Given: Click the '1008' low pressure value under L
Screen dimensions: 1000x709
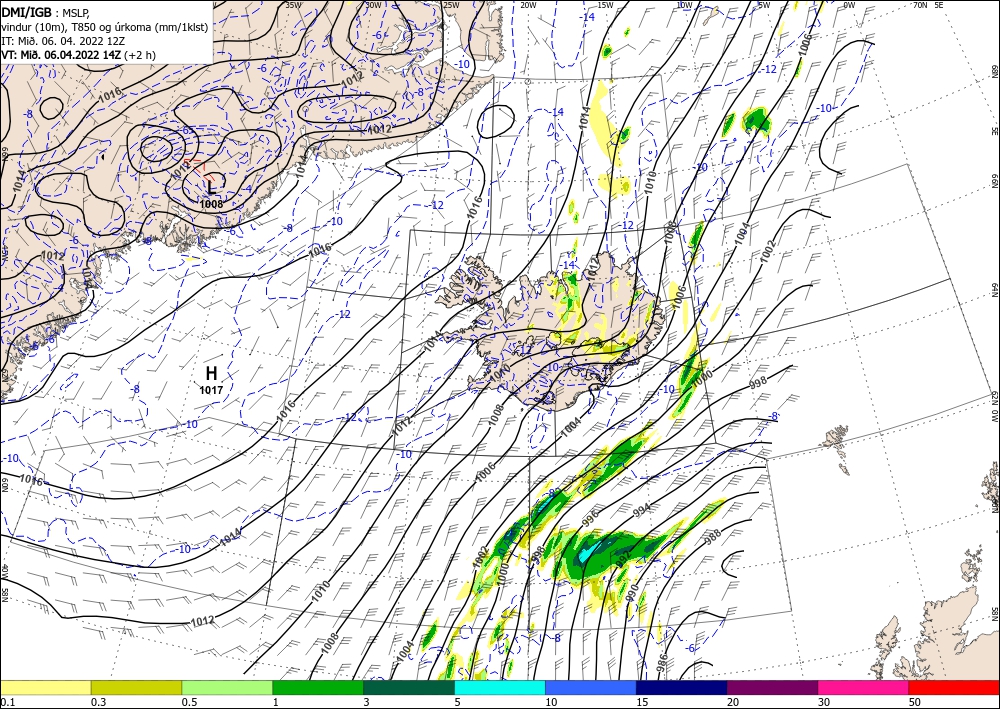Looking at the screenshot, I should [211, 204].
